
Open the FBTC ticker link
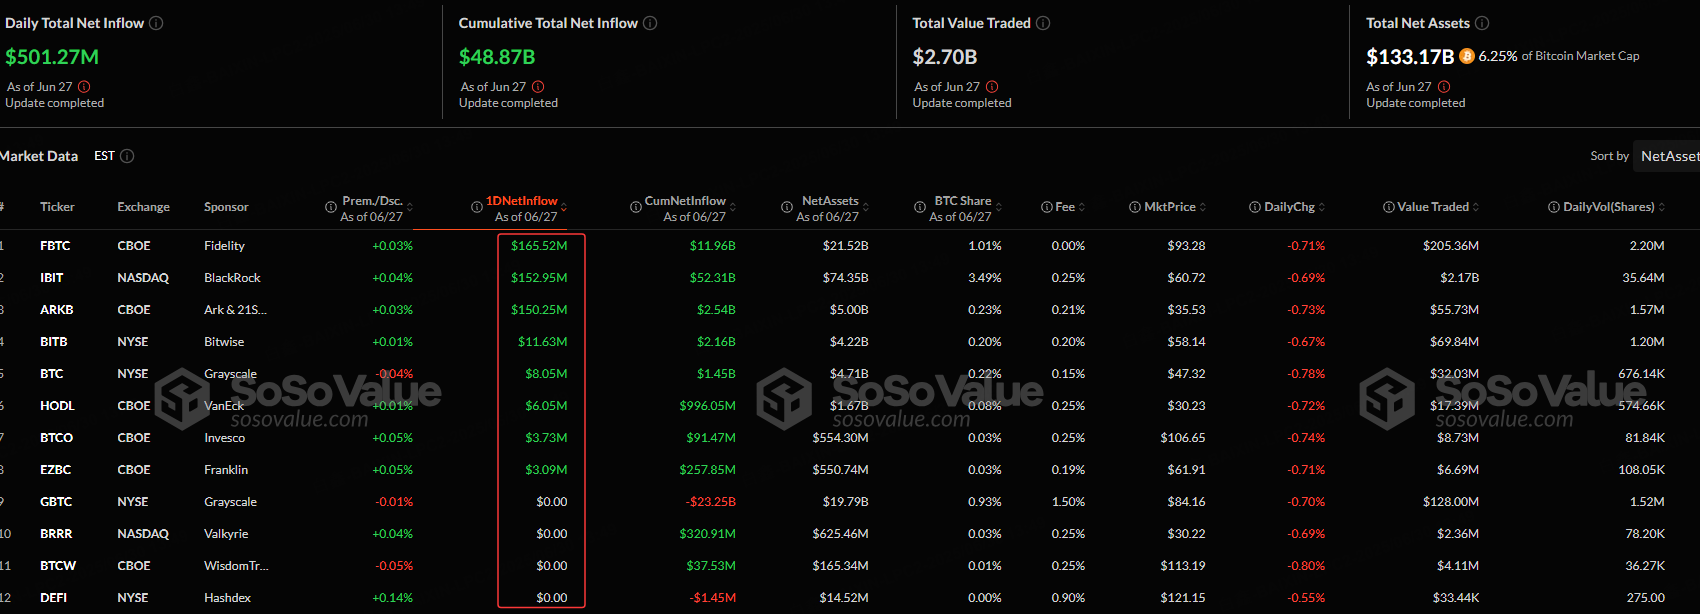(x=55, y=246)
